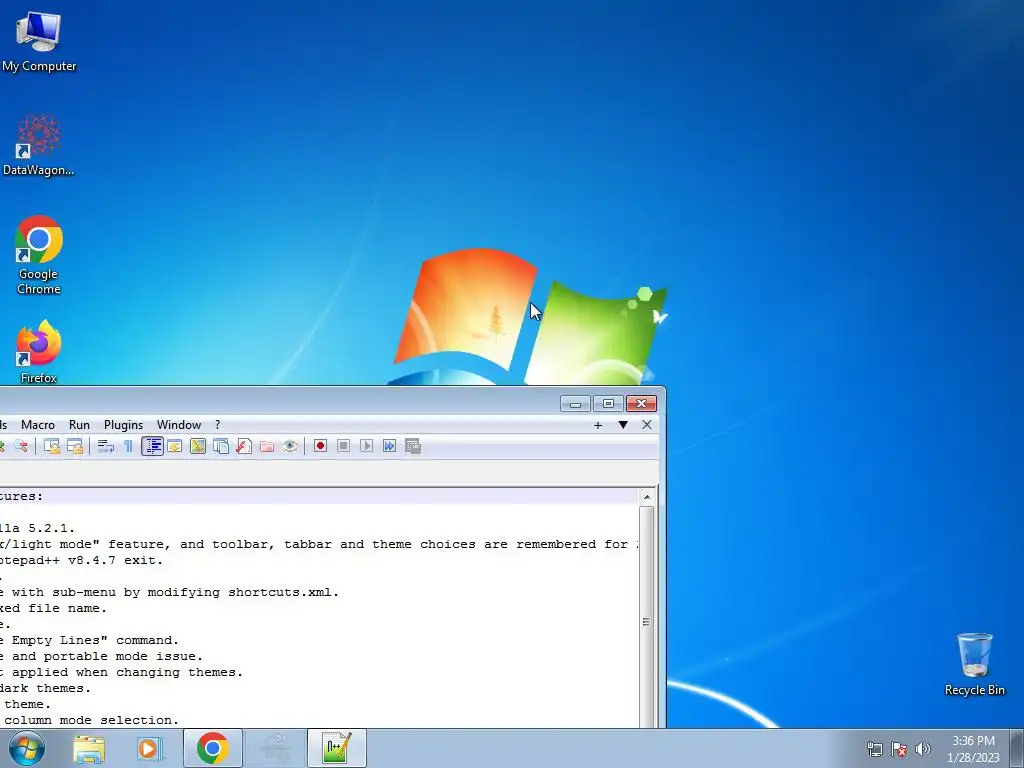Open the Function List panel icon
Screen dimensions: 1024x768
pyautogui.click(x=244, y=446)
